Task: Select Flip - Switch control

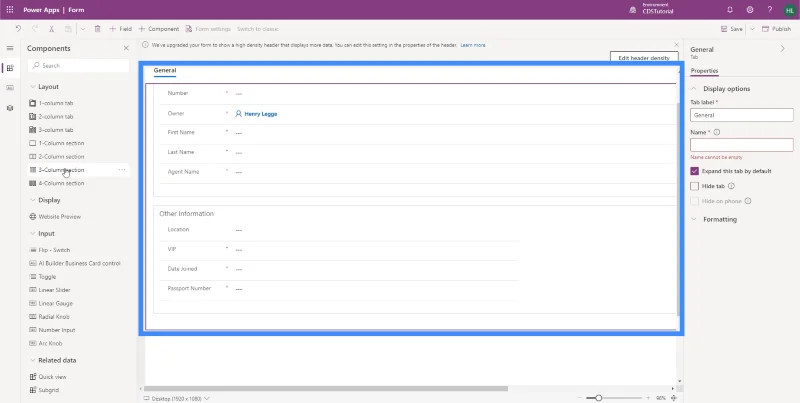Action: (x=50, y=250)
